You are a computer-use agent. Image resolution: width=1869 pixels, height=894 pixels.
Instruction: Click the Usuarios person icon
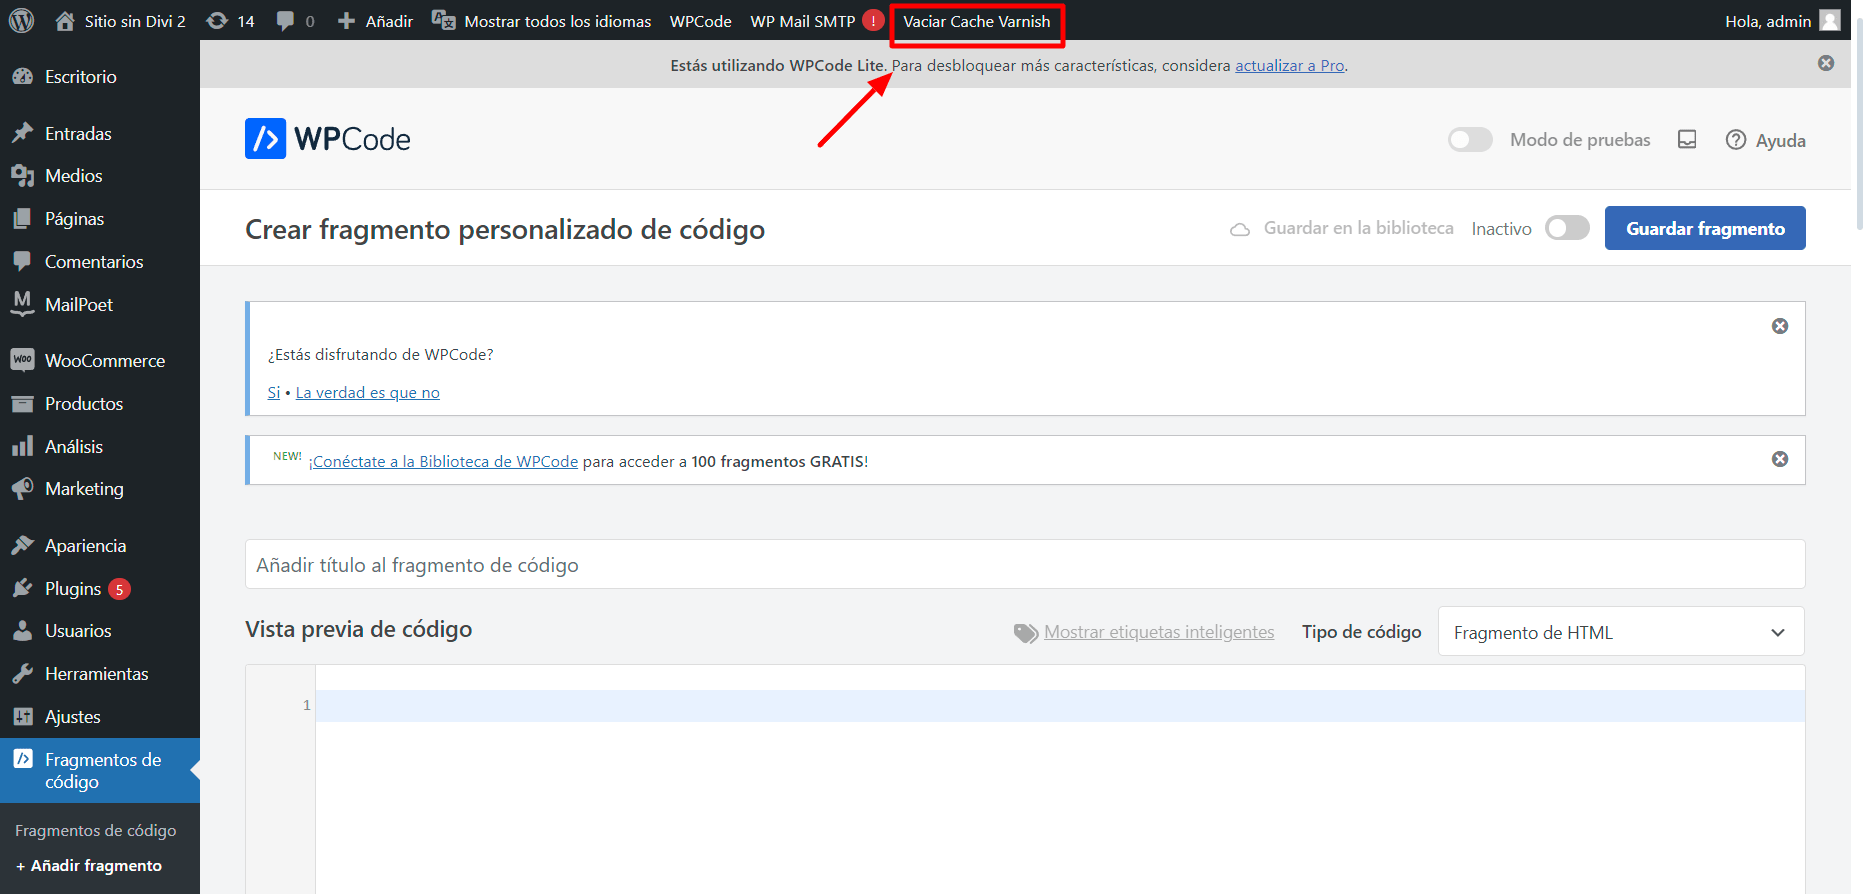[x=23, y=631]
